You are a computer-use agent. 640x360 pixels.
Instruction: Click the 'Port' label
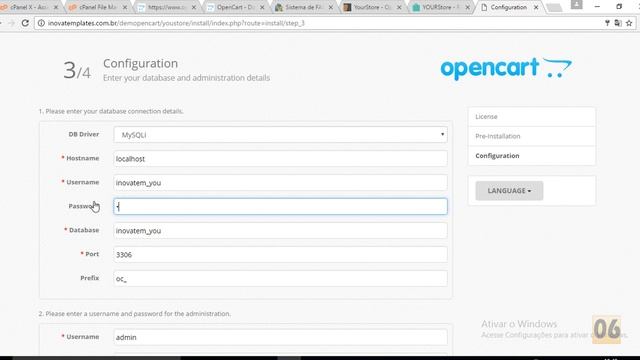[92, 254]
